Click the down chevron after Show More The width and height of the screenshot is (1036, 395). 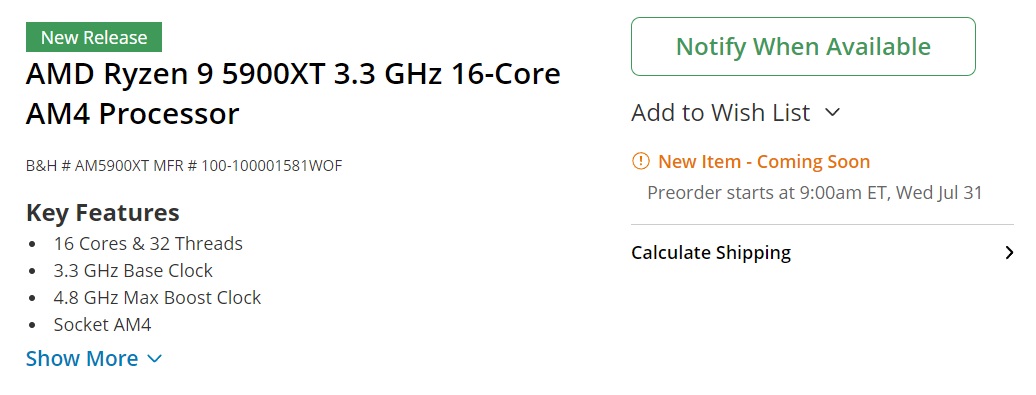[x=154, y=359]
